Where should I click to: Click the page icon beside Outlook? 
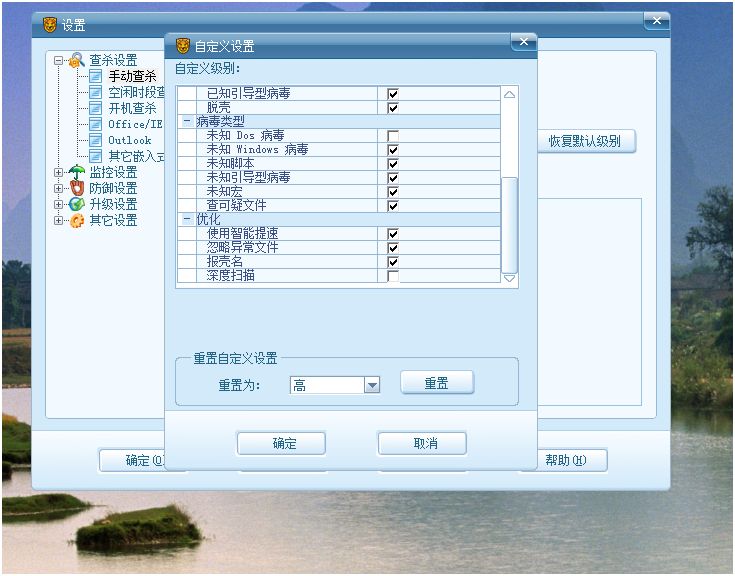coord(95,140)
